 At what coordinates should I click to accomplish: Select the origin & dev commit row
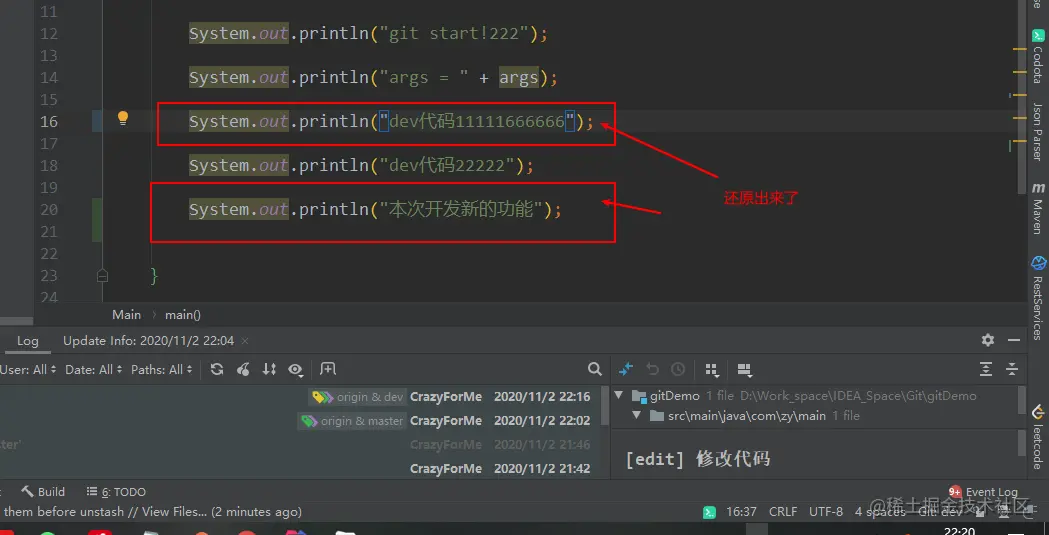[301, 397]
